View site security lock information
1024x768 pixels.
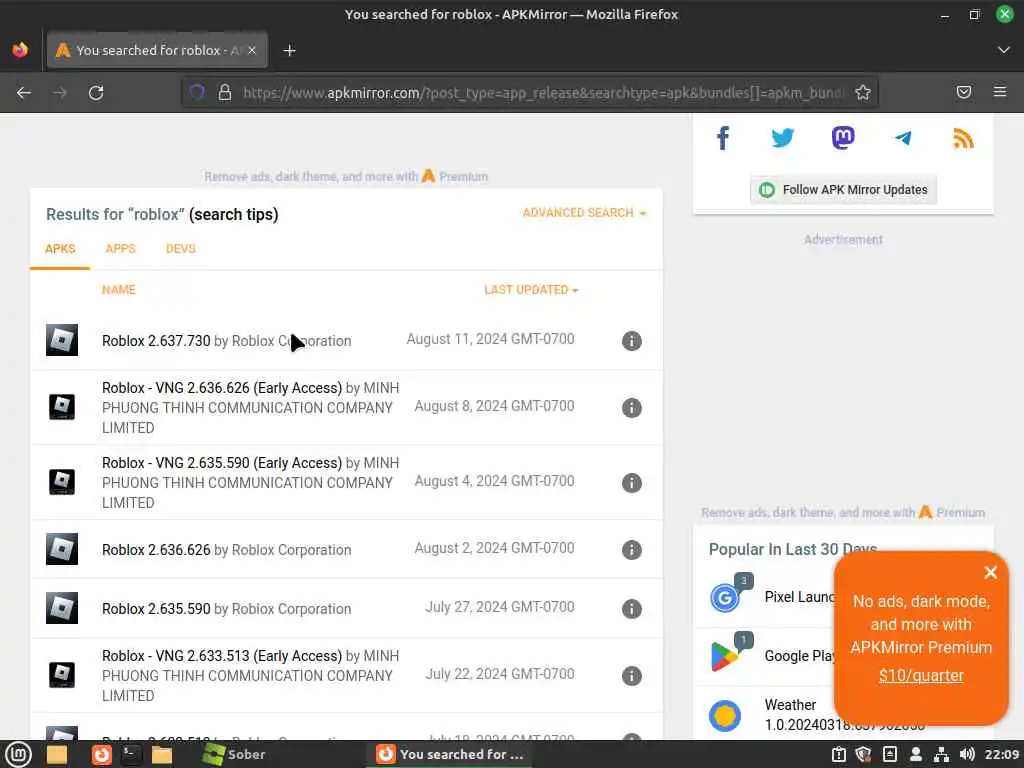225,93
